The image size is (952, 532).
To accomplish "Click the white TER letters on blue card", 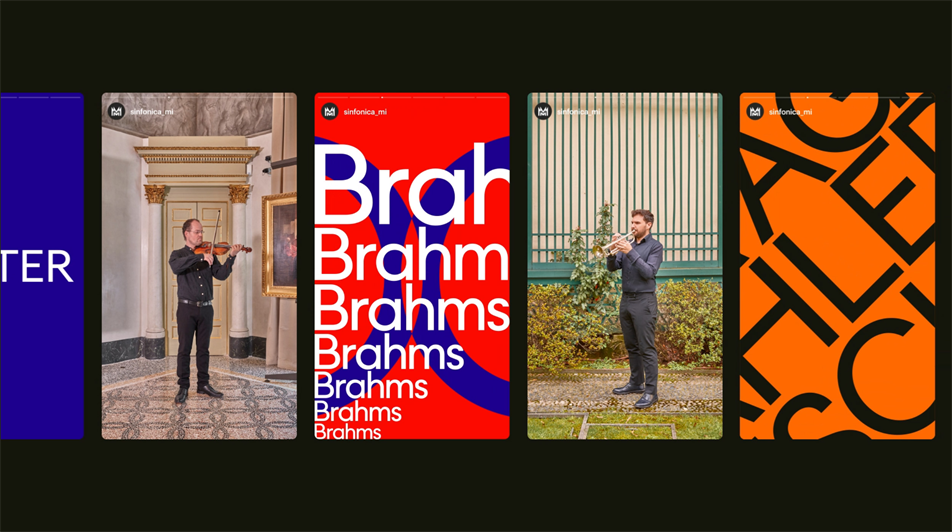I will click(x=37, y=266).
